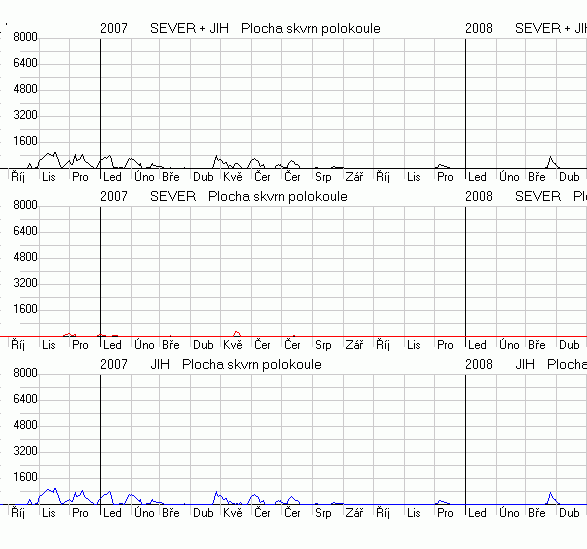Click 'SEVER + JIH' title text beside 2007
The image size is (587, 549).
point(189,28)
